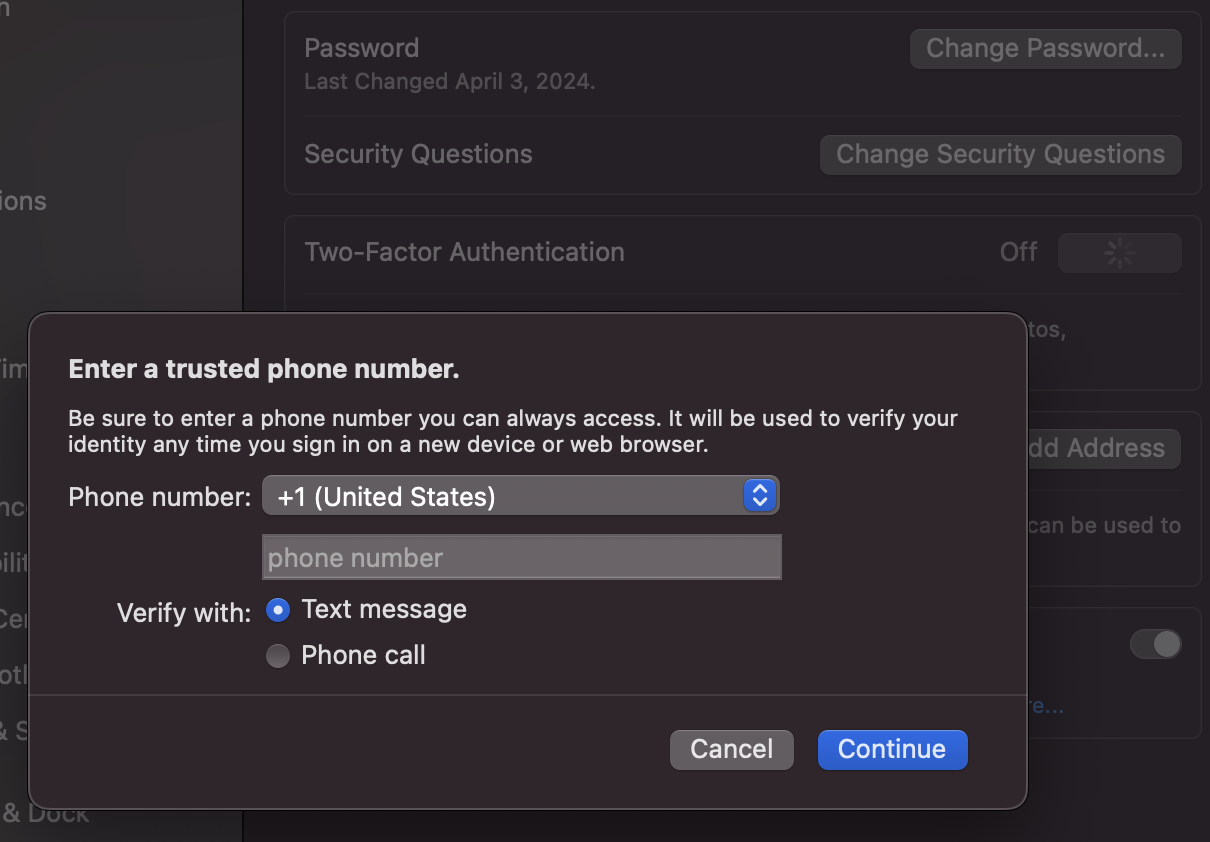Click the blue up-down chevron icon
The width and height of the screenshot is (1210, 842).
(x=760, y=495)
